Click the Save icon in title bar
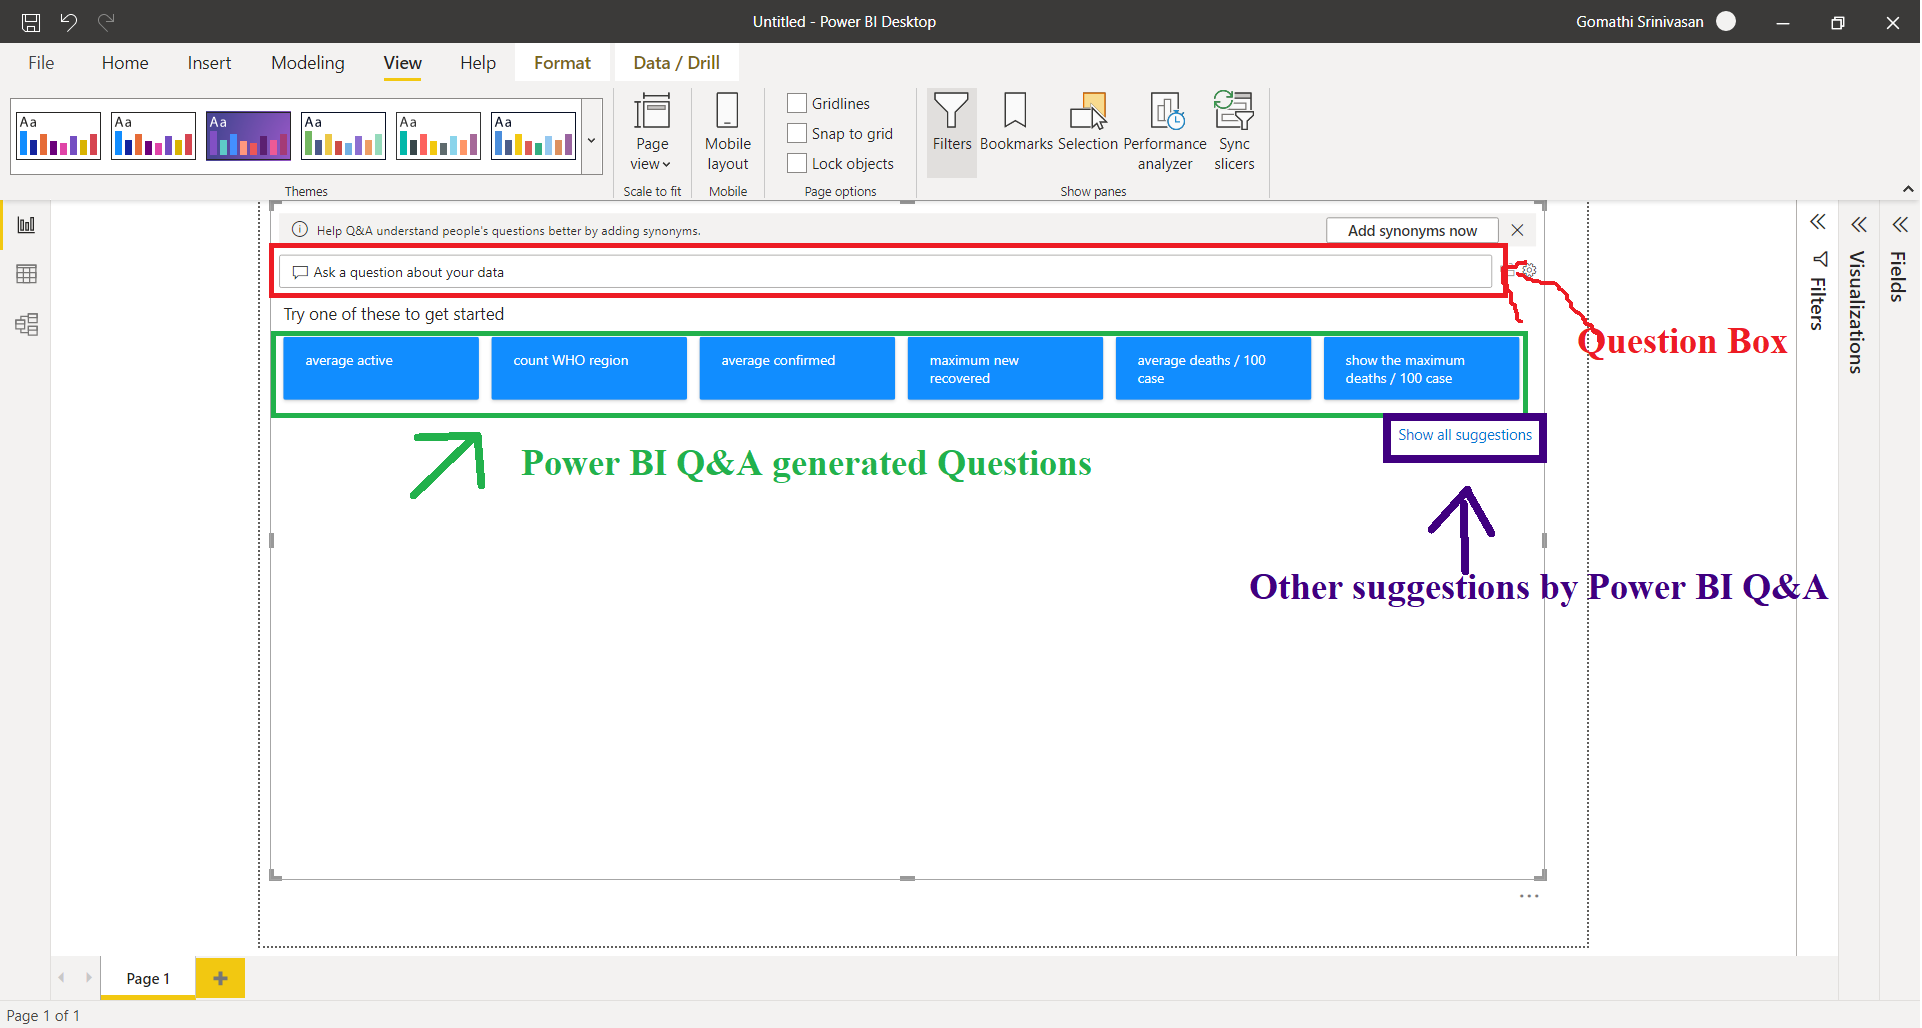 [x=31, y=22]
